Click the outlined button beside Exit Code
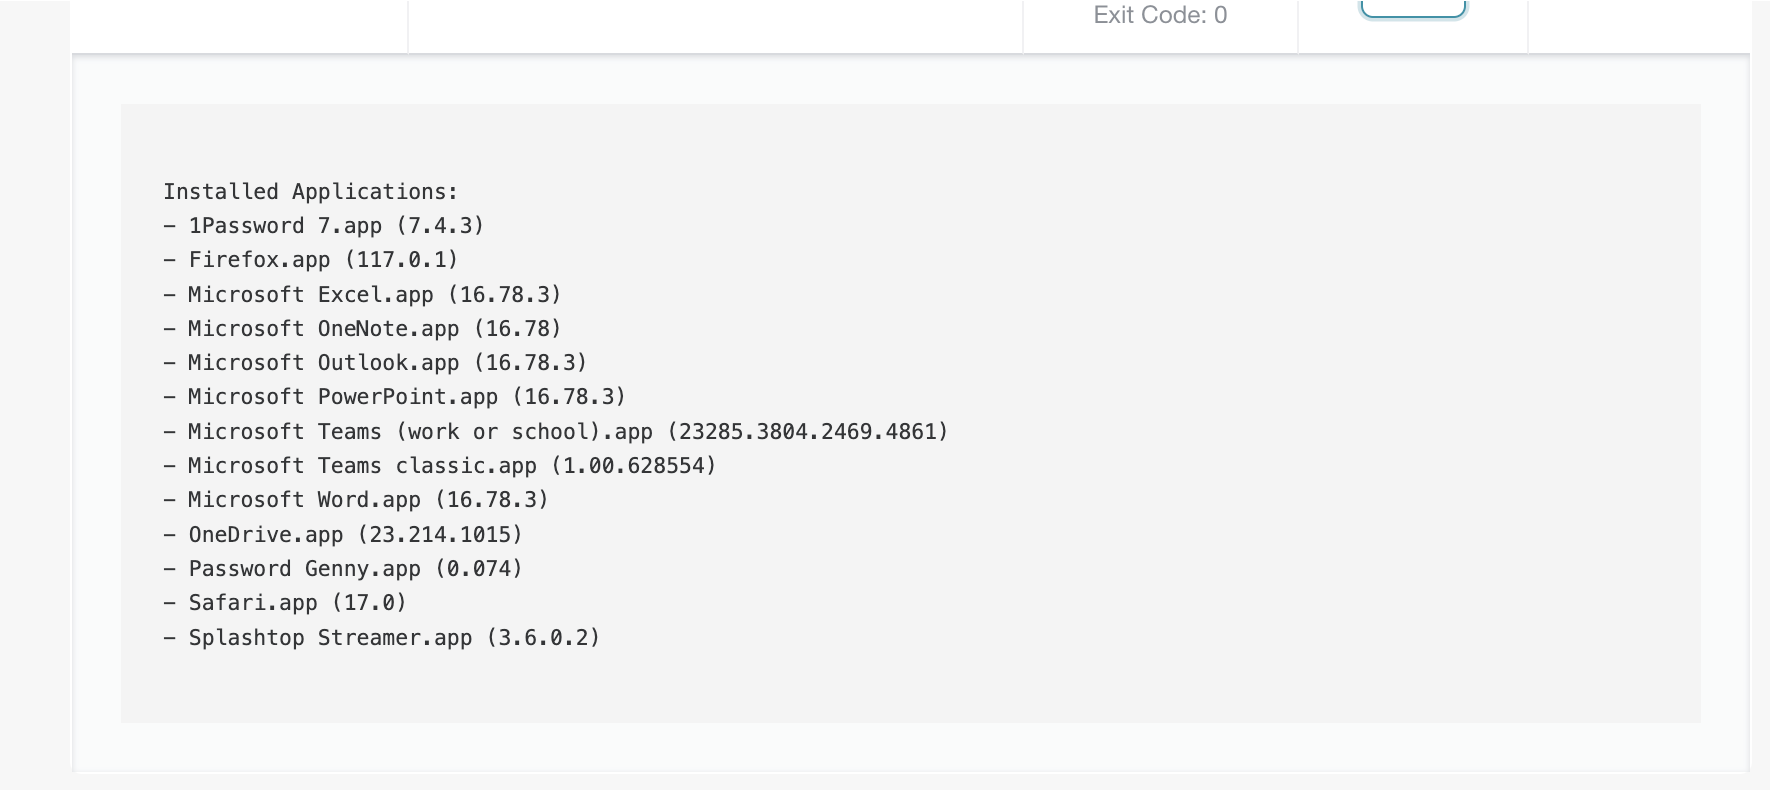This screenshot has height=790, width=1770. [x=1413, y=9]
